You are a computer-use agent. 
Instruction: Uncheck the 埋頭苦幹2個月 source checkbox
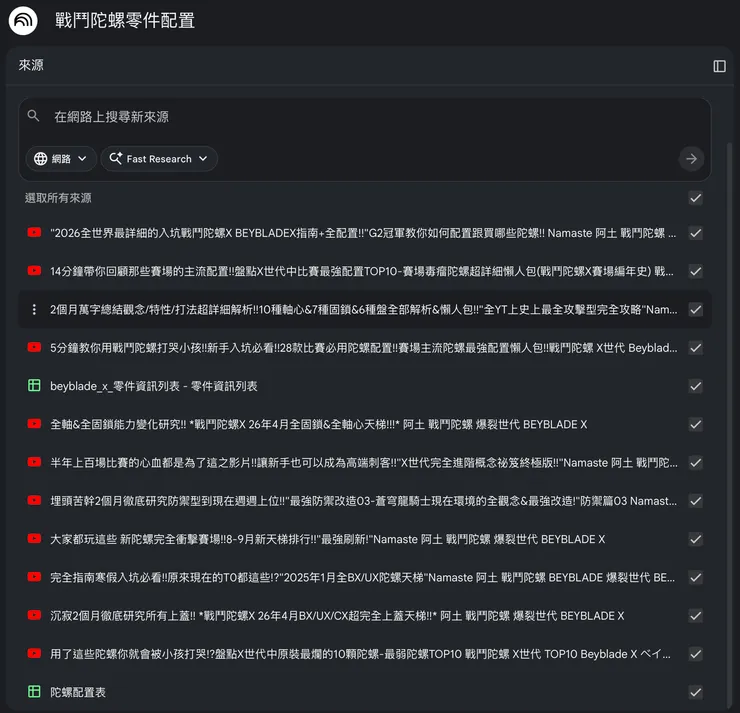coord(695,501)
